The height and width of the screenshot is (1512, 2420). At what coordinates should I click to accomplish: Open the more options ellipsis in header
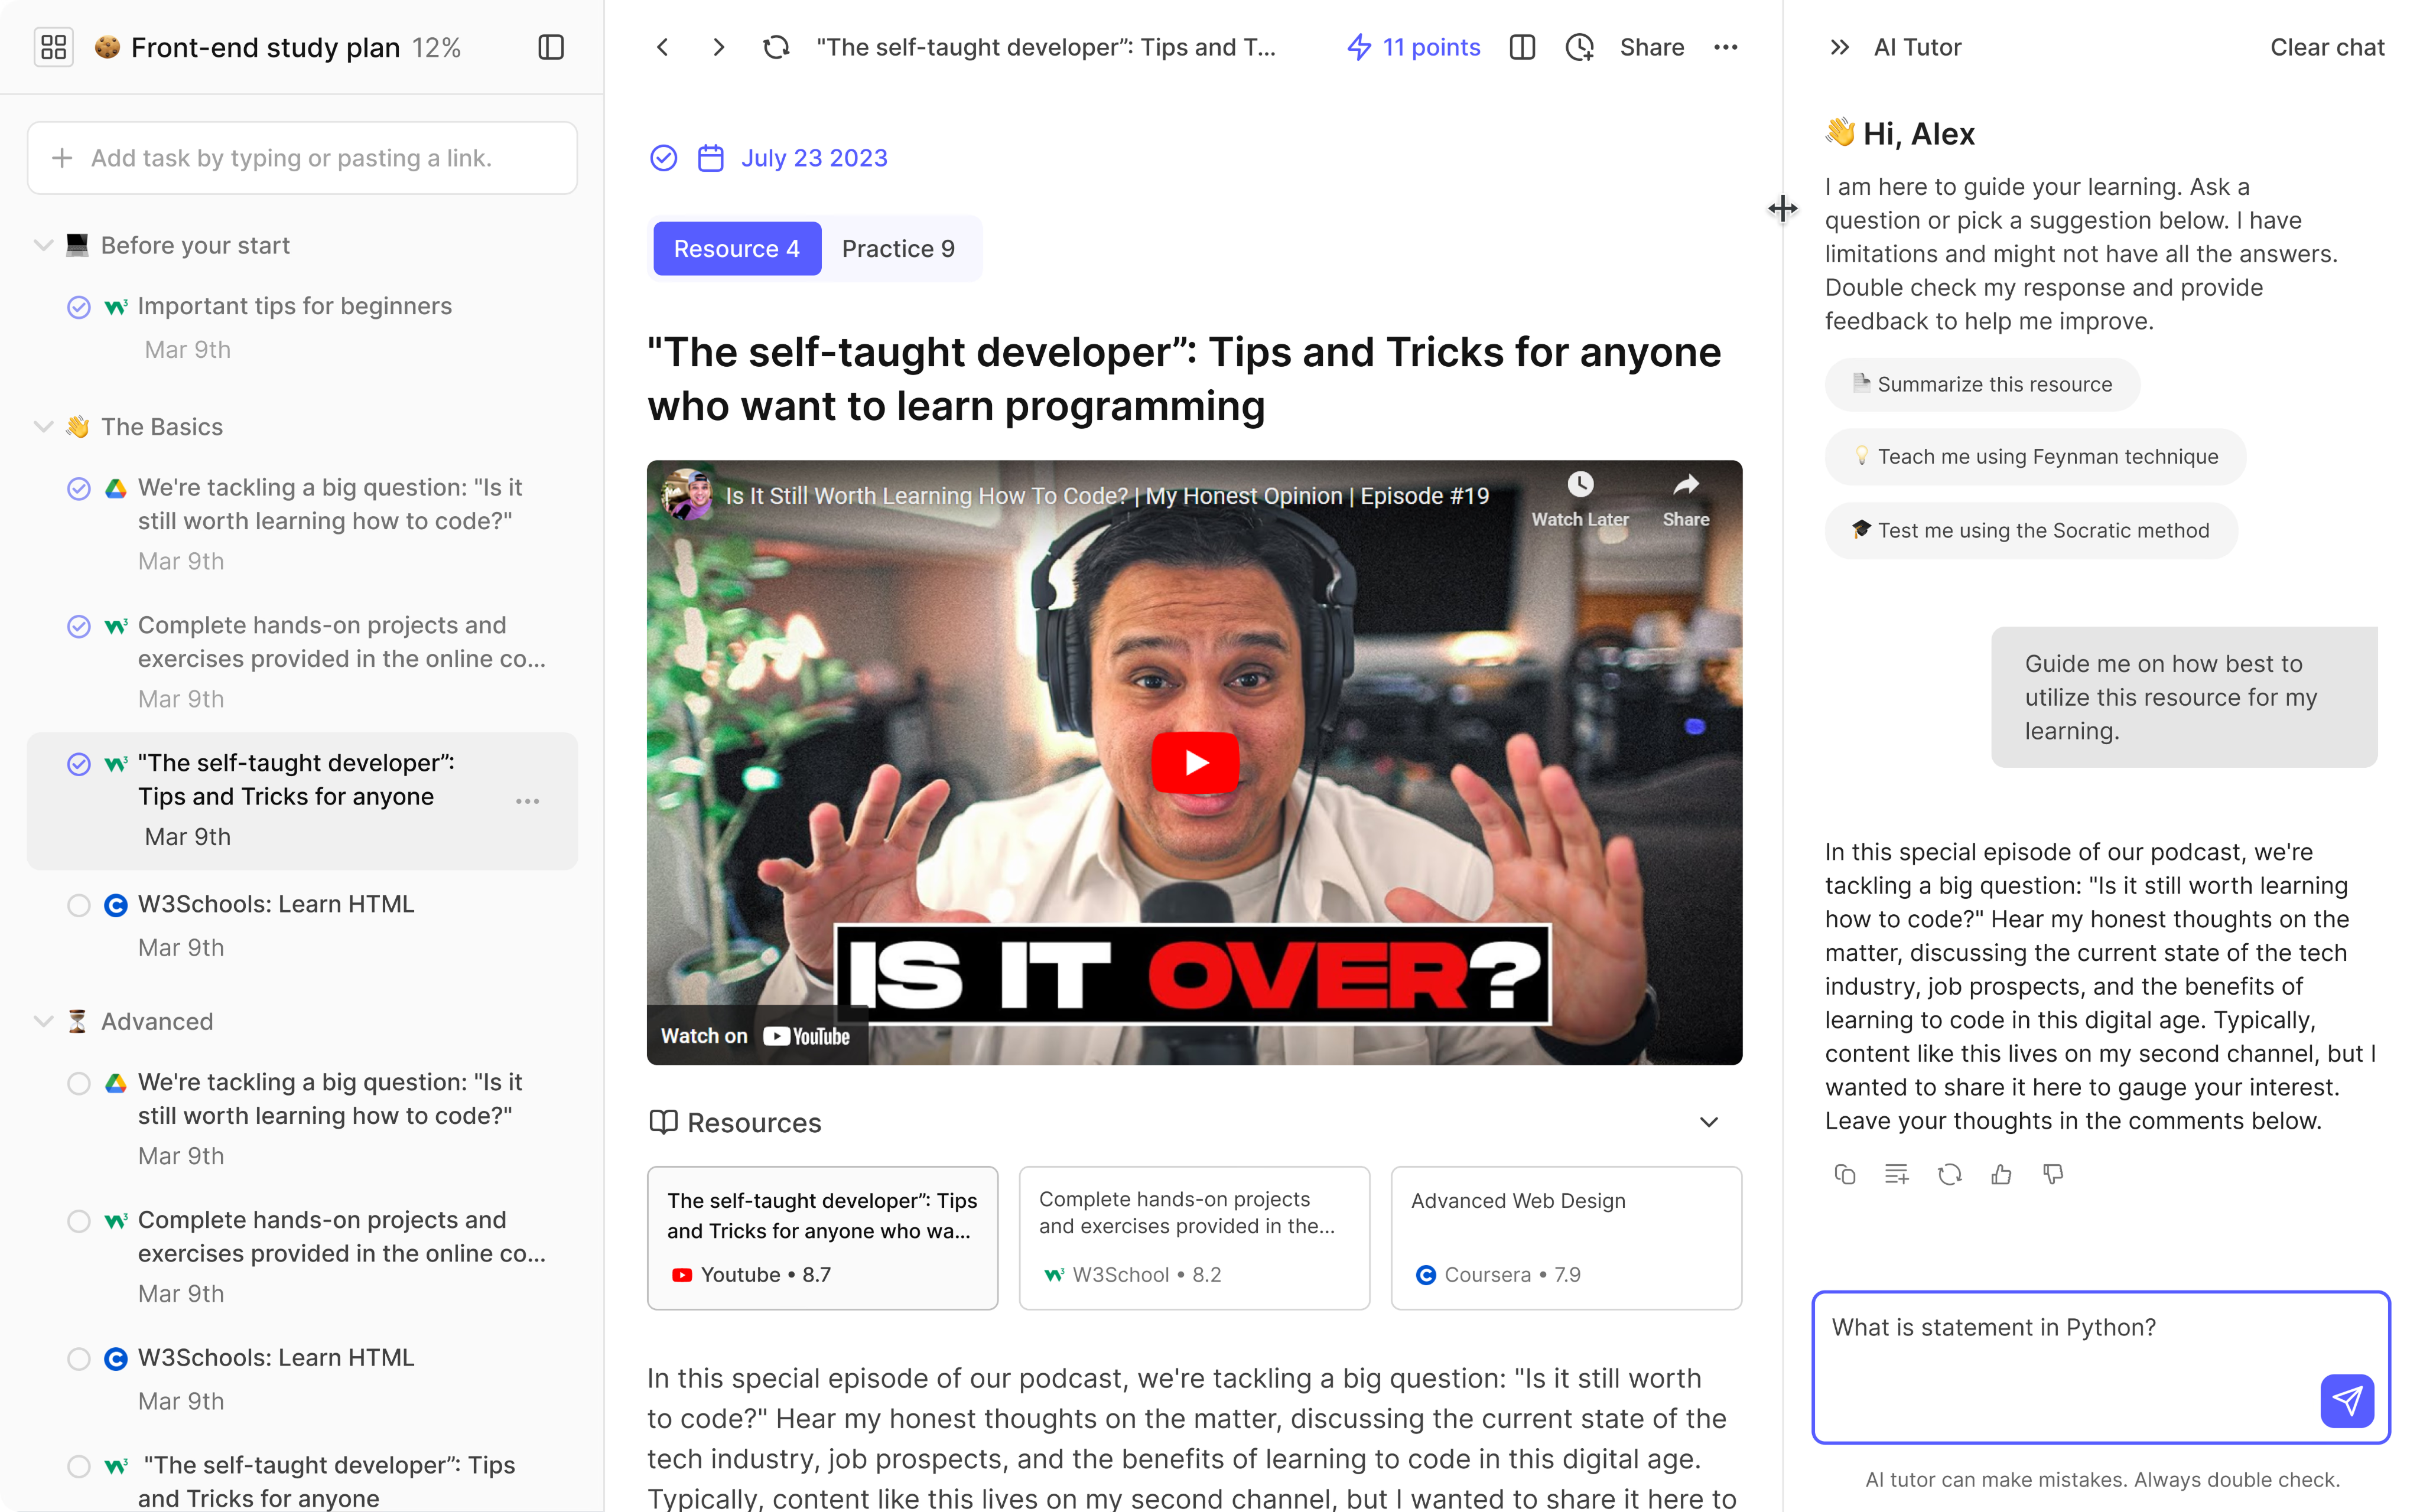[x=1726, y=47]
